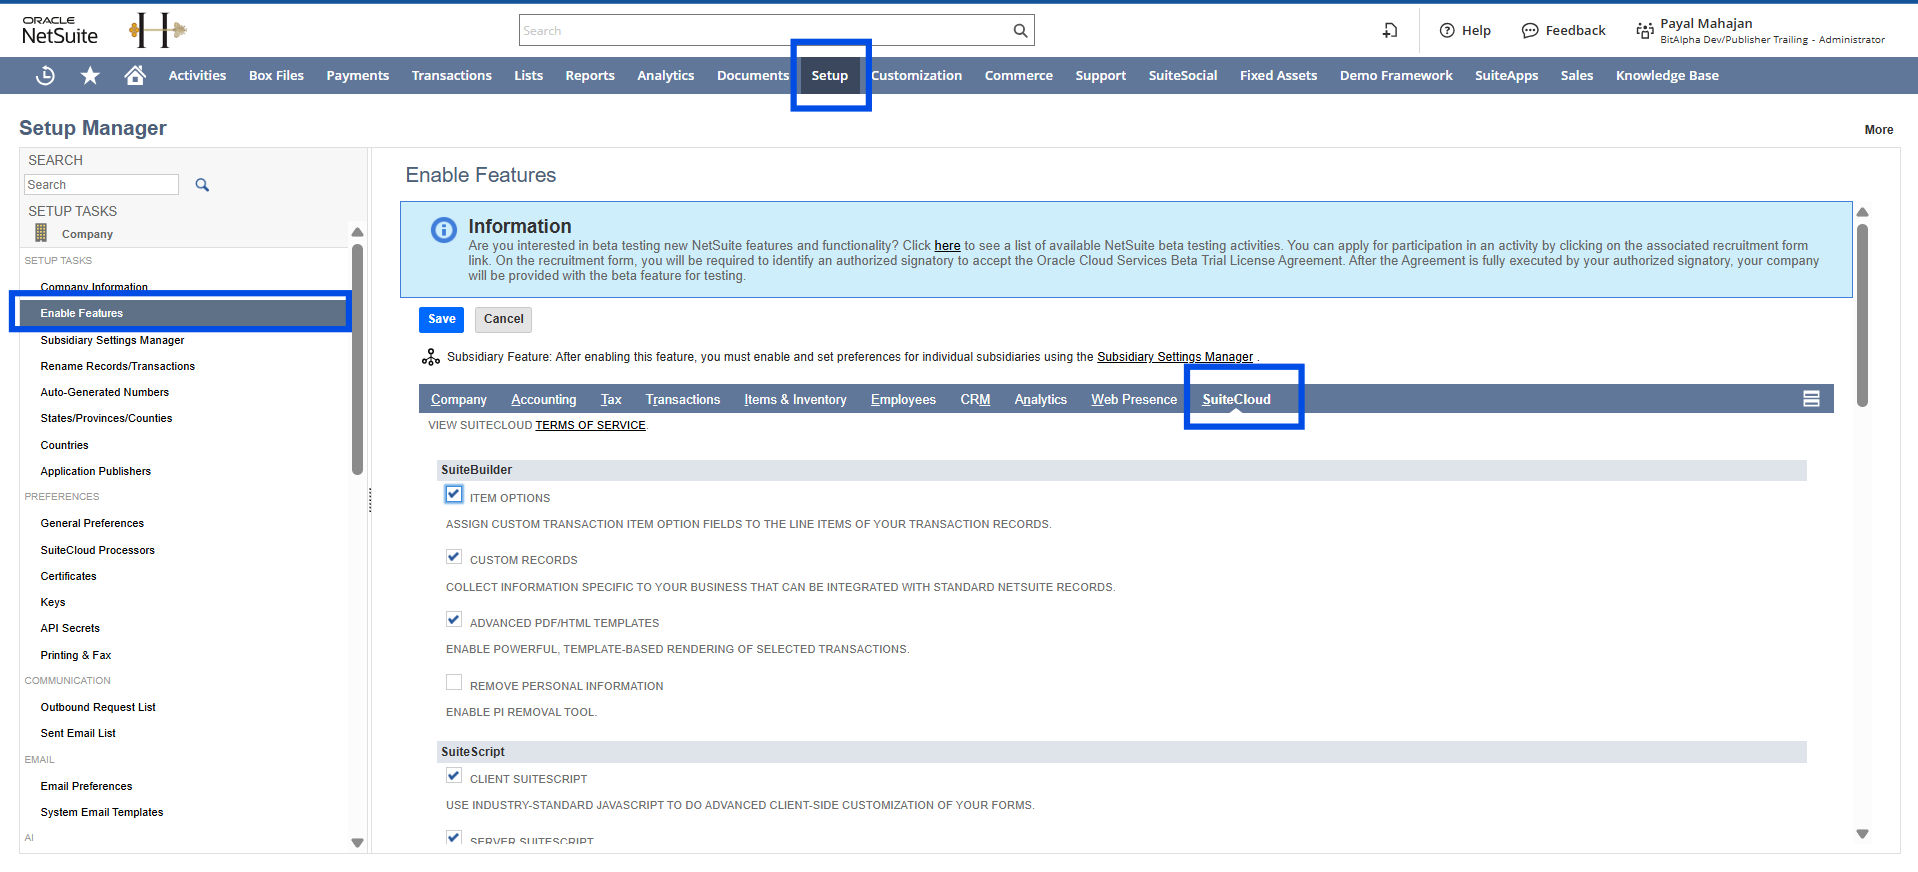Click the Information circle icon

point(444,230)
